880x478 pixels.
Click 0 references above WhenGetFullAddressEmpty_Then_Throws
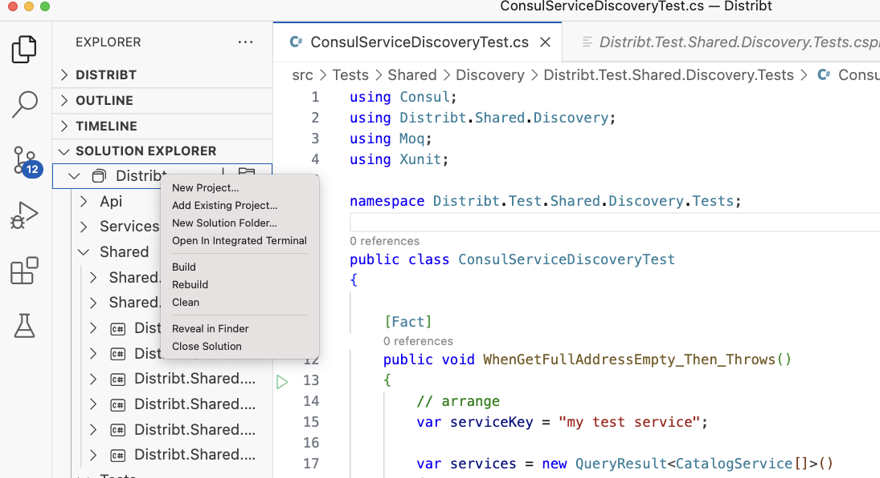click(418, 341)
